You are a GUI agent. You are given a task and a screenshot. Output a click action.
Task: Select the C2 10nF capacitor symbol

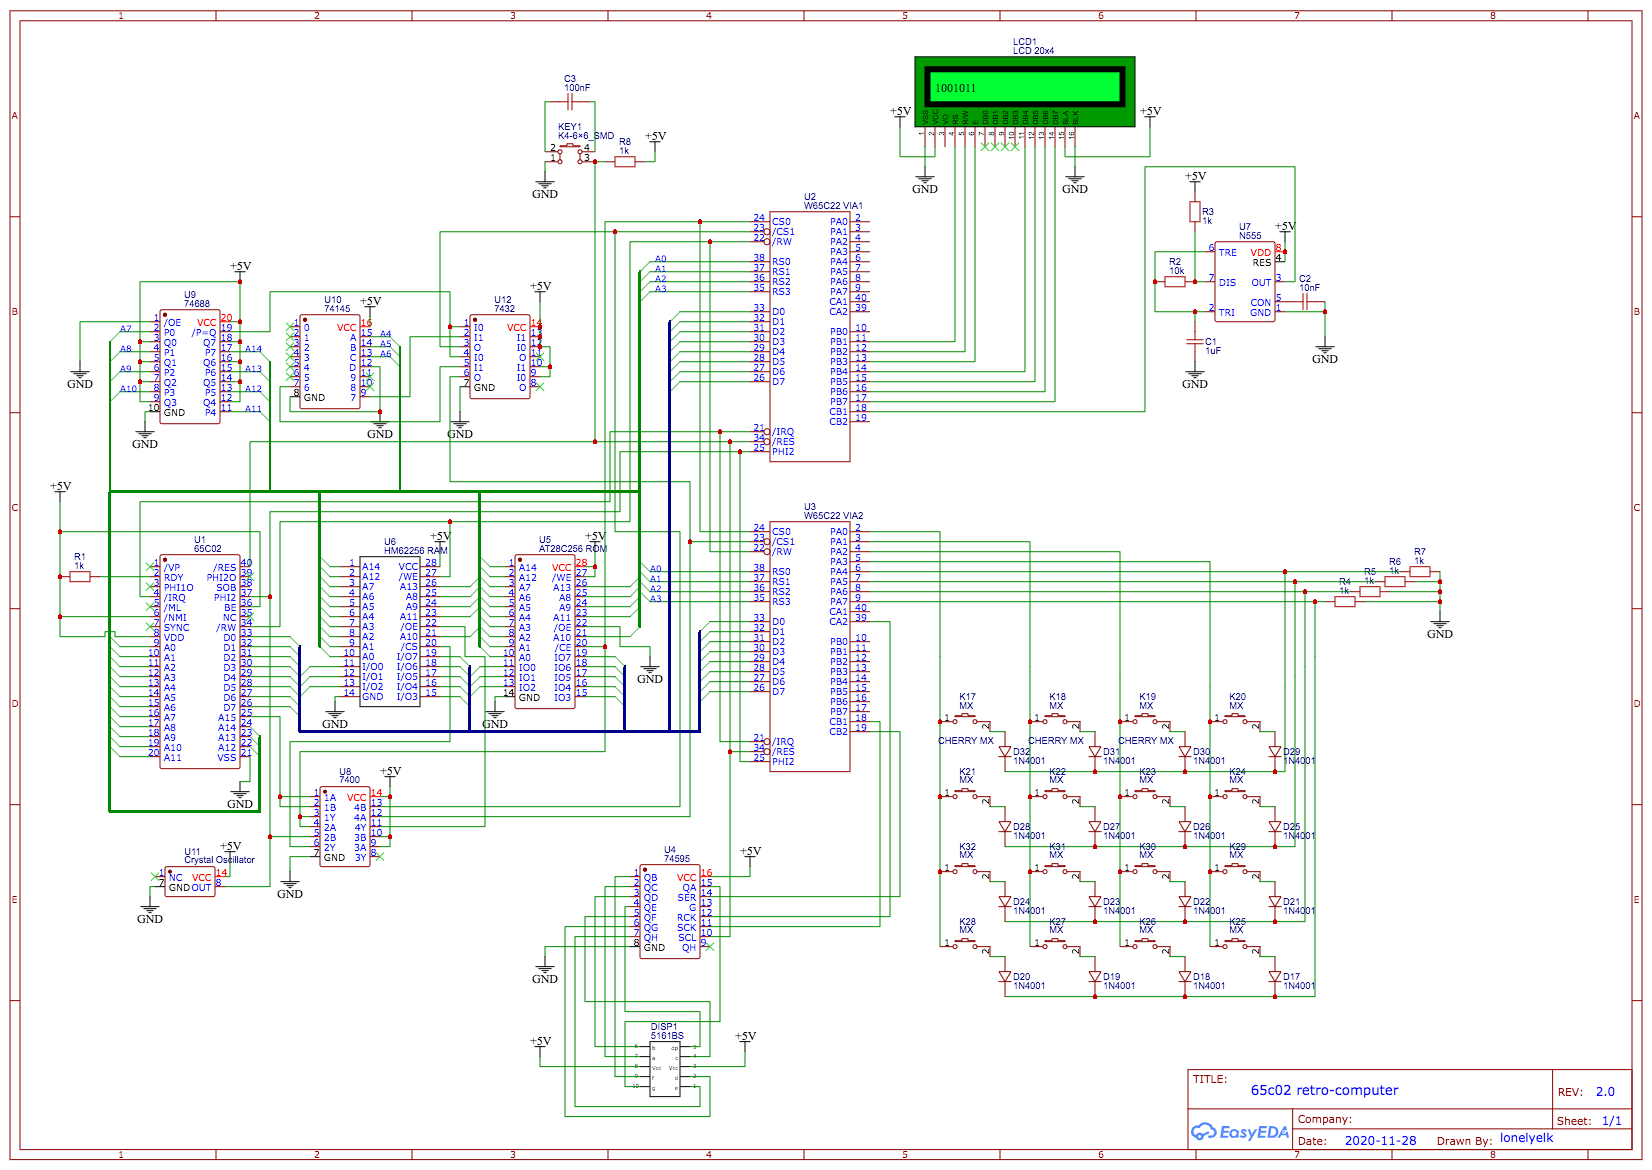tap(1305, 301)
